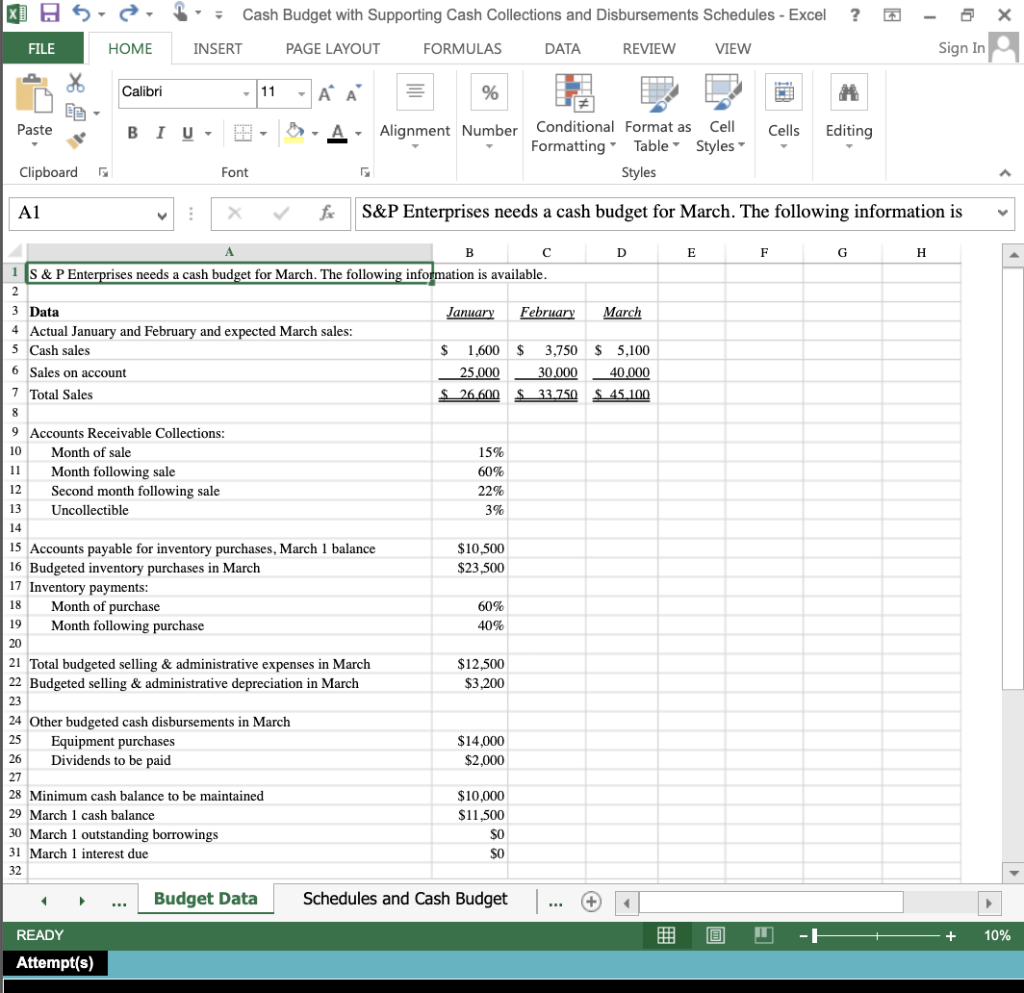Image resolution: width=1024 pixels, height=993 pixels.
Task: Switch to Page Layout view in status bar
Action: click(x=715, y=936)
